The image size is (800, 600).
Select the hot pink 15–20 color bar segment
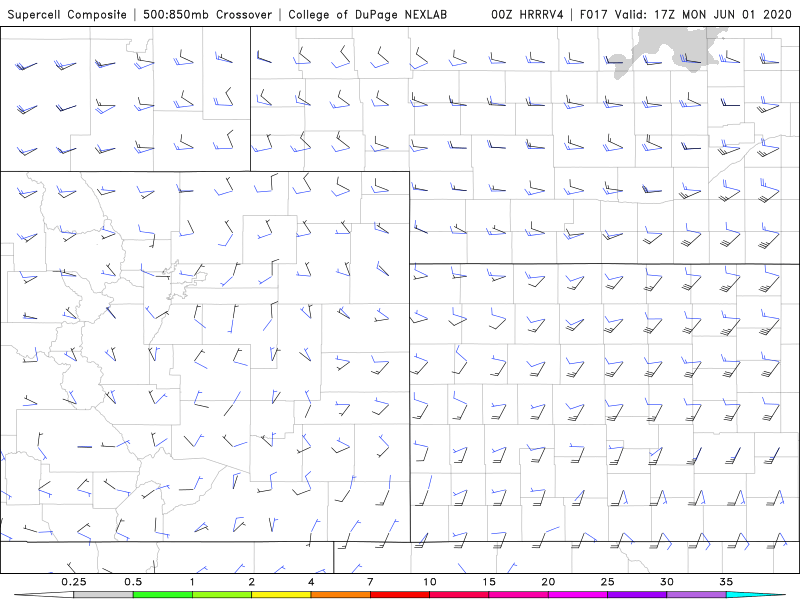point(518,595)
